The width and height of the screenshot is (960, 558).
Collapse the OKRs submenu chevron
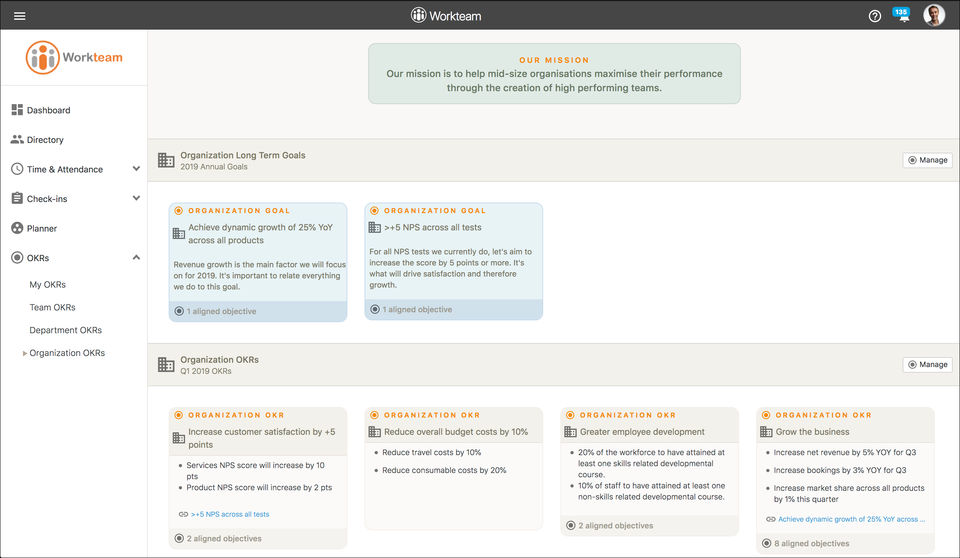coord(136,257)
